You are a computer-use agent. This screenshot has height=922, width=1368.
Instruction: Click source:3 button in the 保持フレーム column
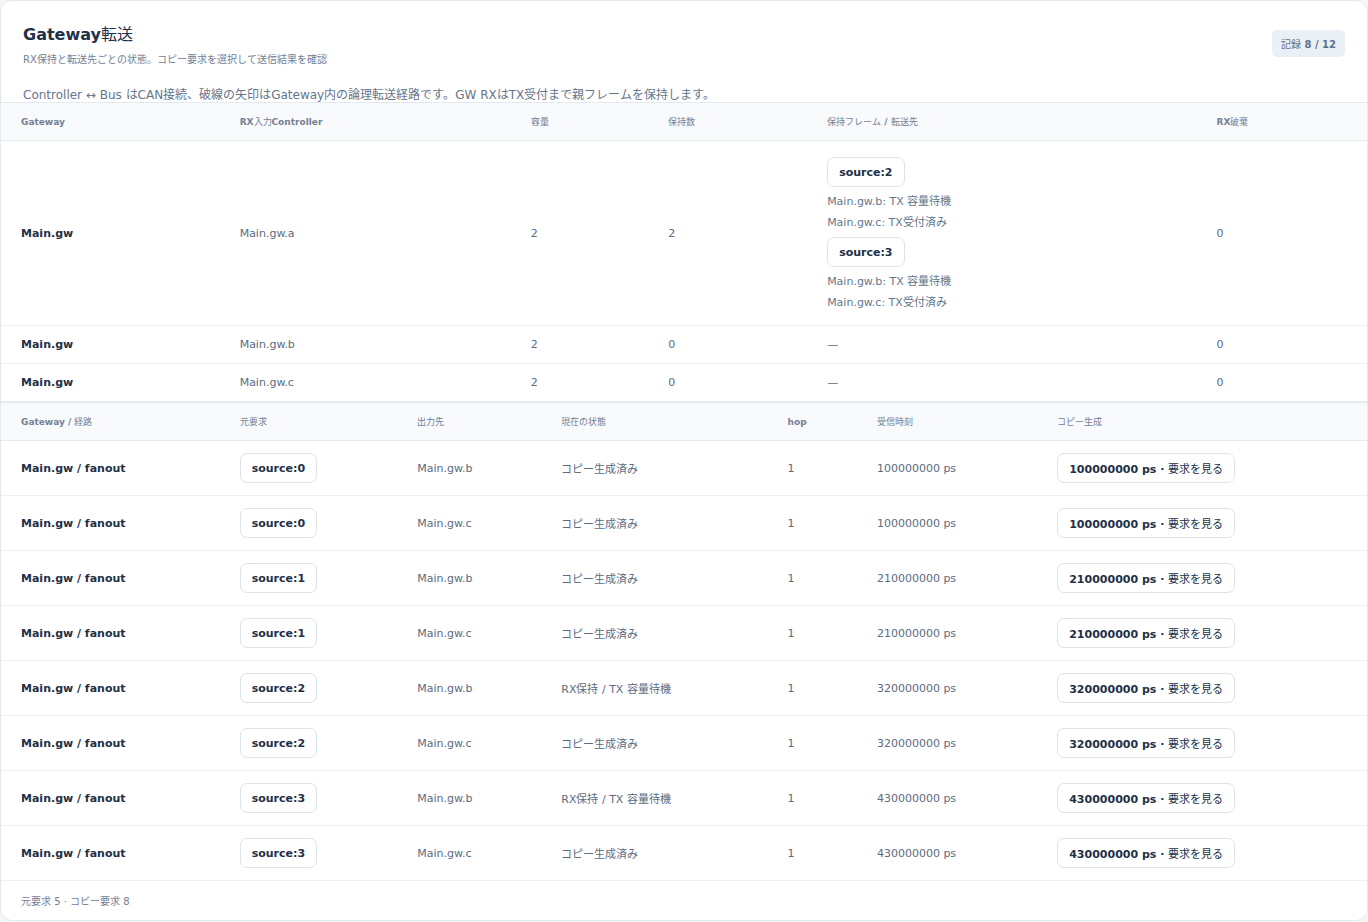click(866, 252)
